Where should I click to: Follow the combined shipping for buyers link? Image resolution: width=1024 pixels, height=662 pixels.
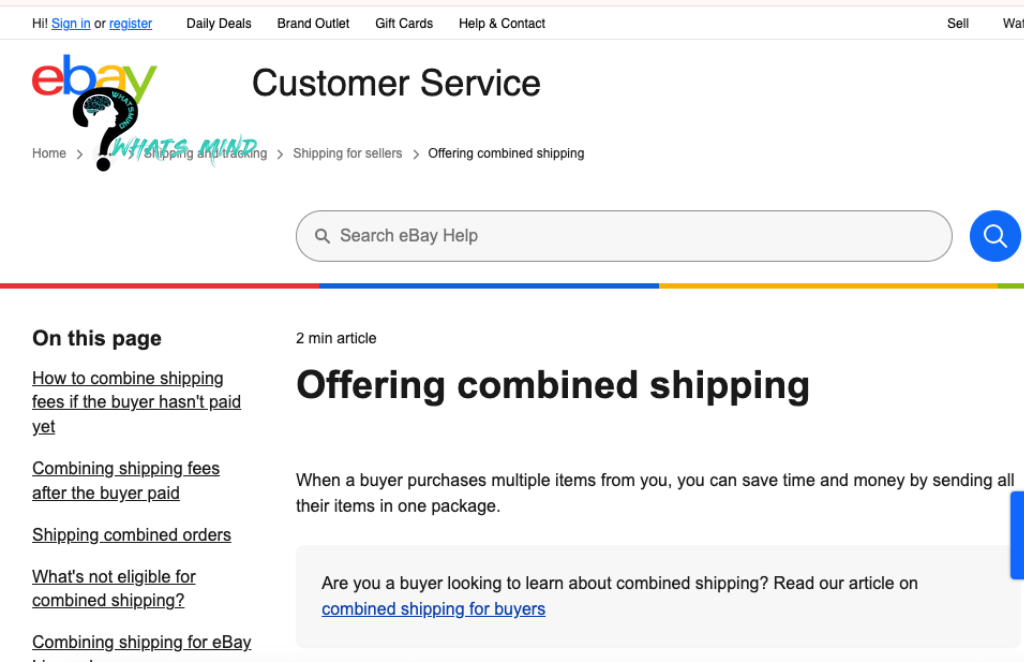433,609
